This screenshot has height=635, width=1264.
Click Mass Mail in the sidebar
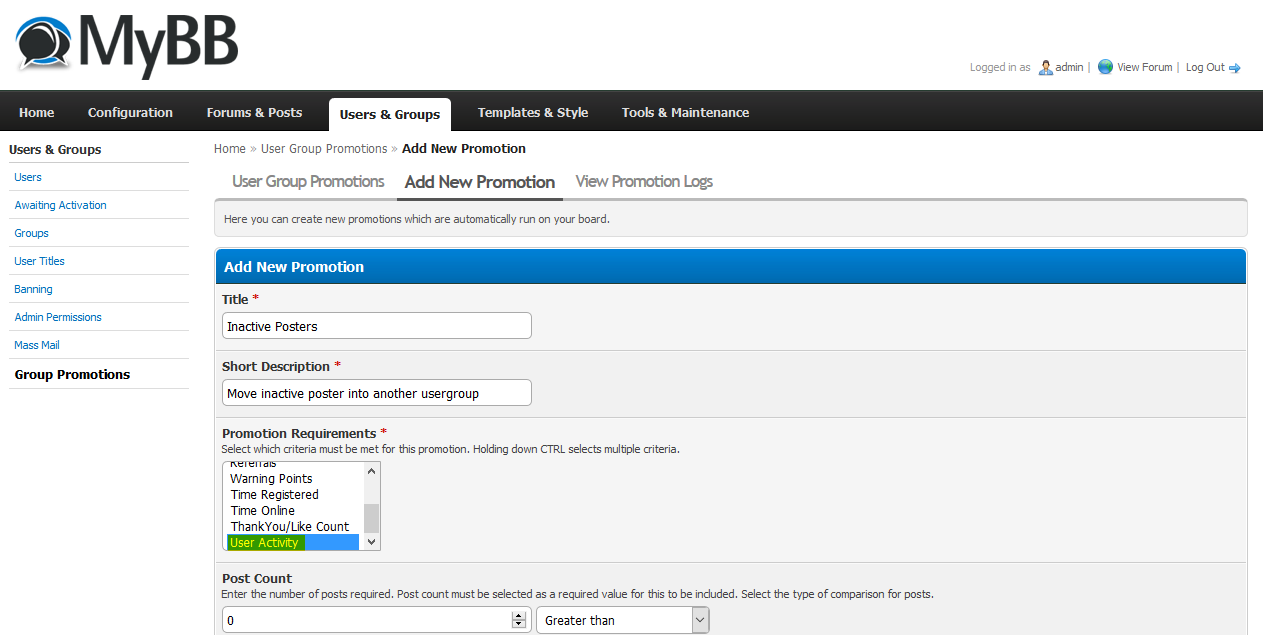click(x=37, y=345)
